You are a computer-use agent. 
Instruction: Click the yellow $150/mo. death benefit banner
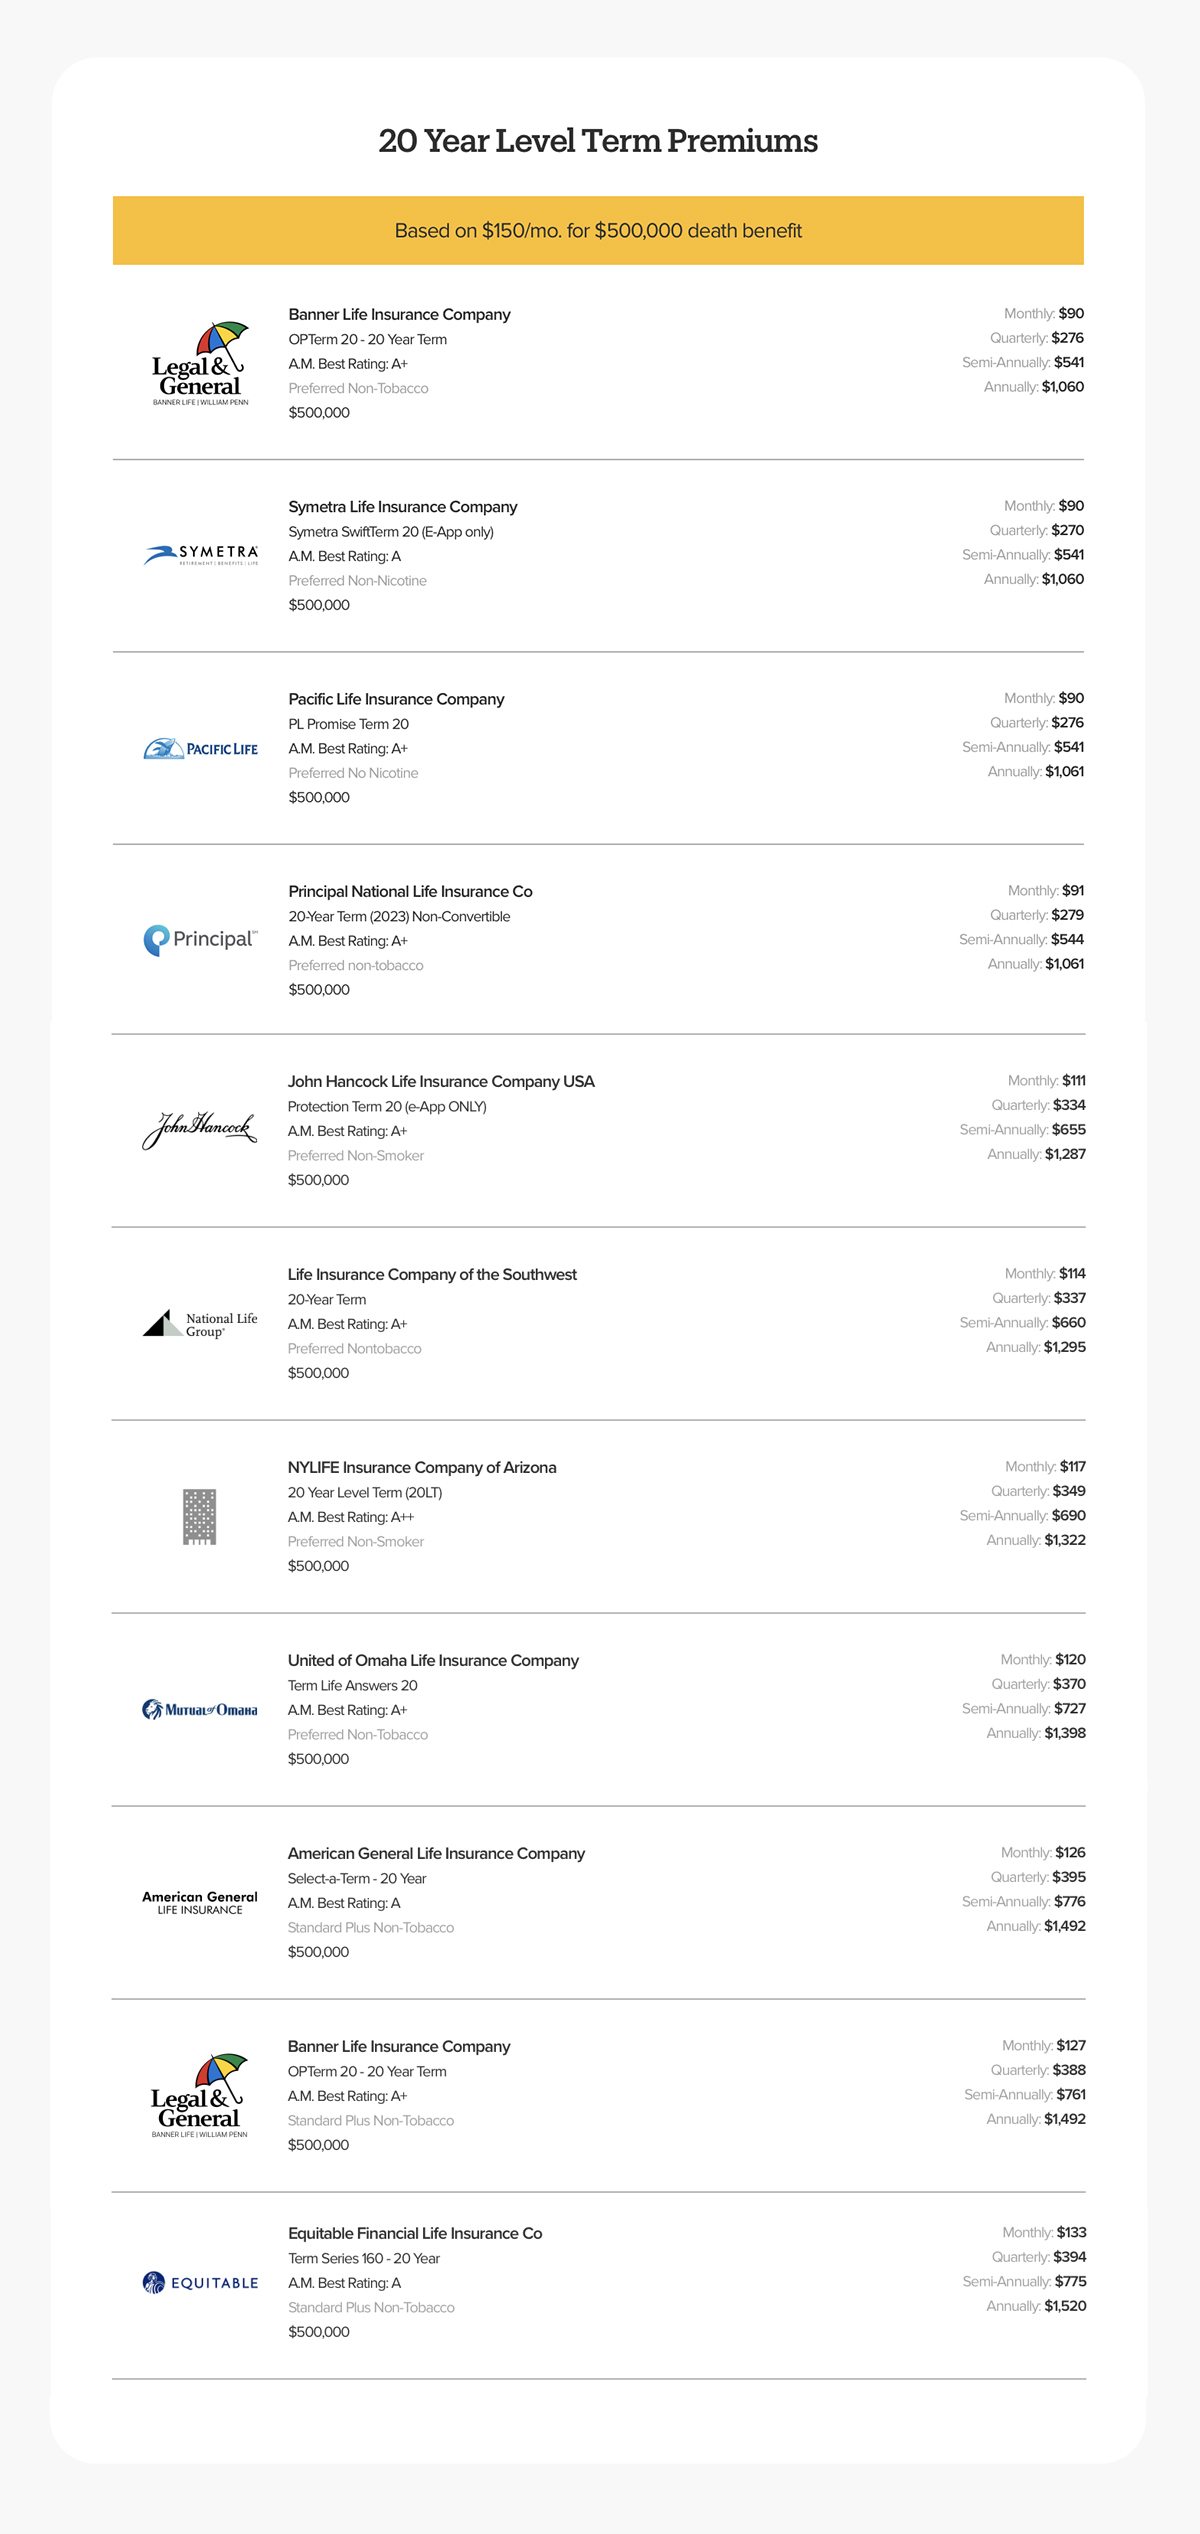click(x=598, y=231)
